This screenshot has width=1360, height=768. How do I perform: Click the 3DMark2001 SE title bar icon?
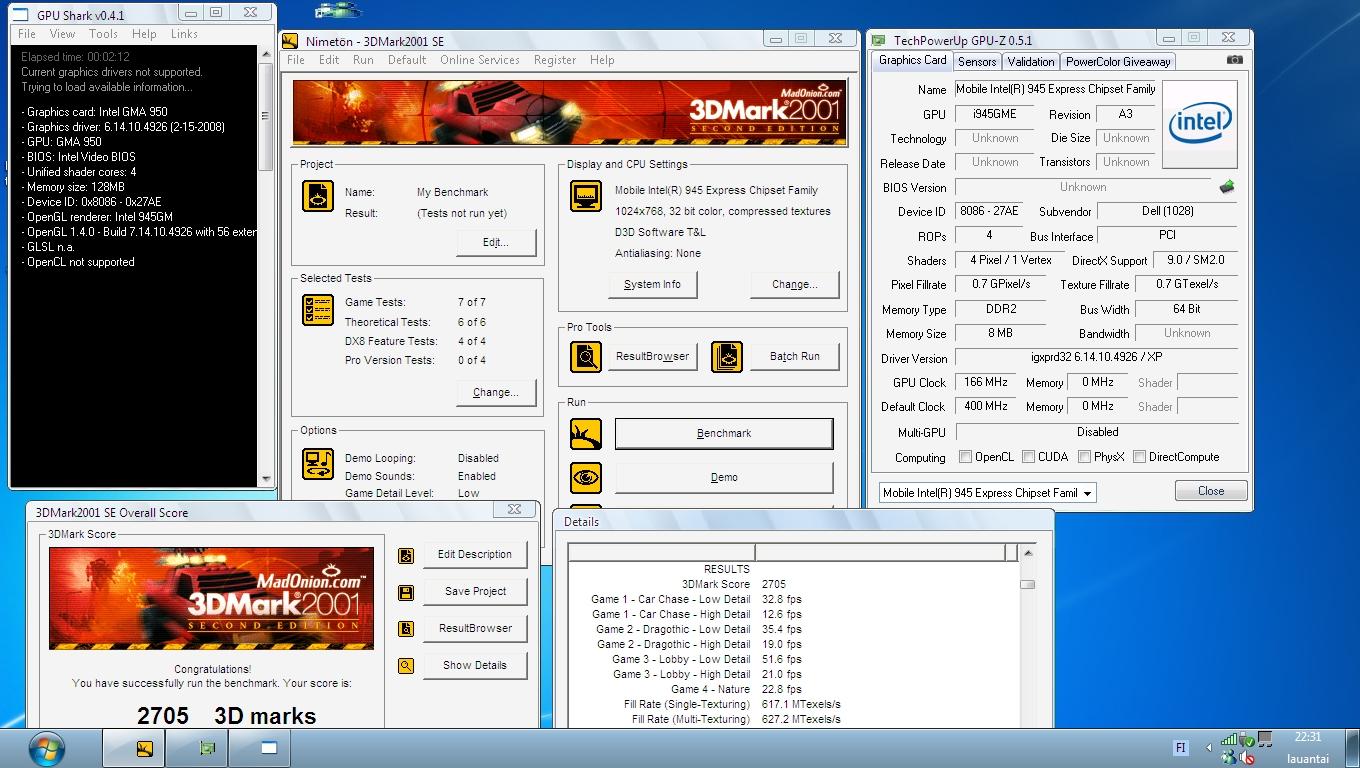click(x=290, y=41)
